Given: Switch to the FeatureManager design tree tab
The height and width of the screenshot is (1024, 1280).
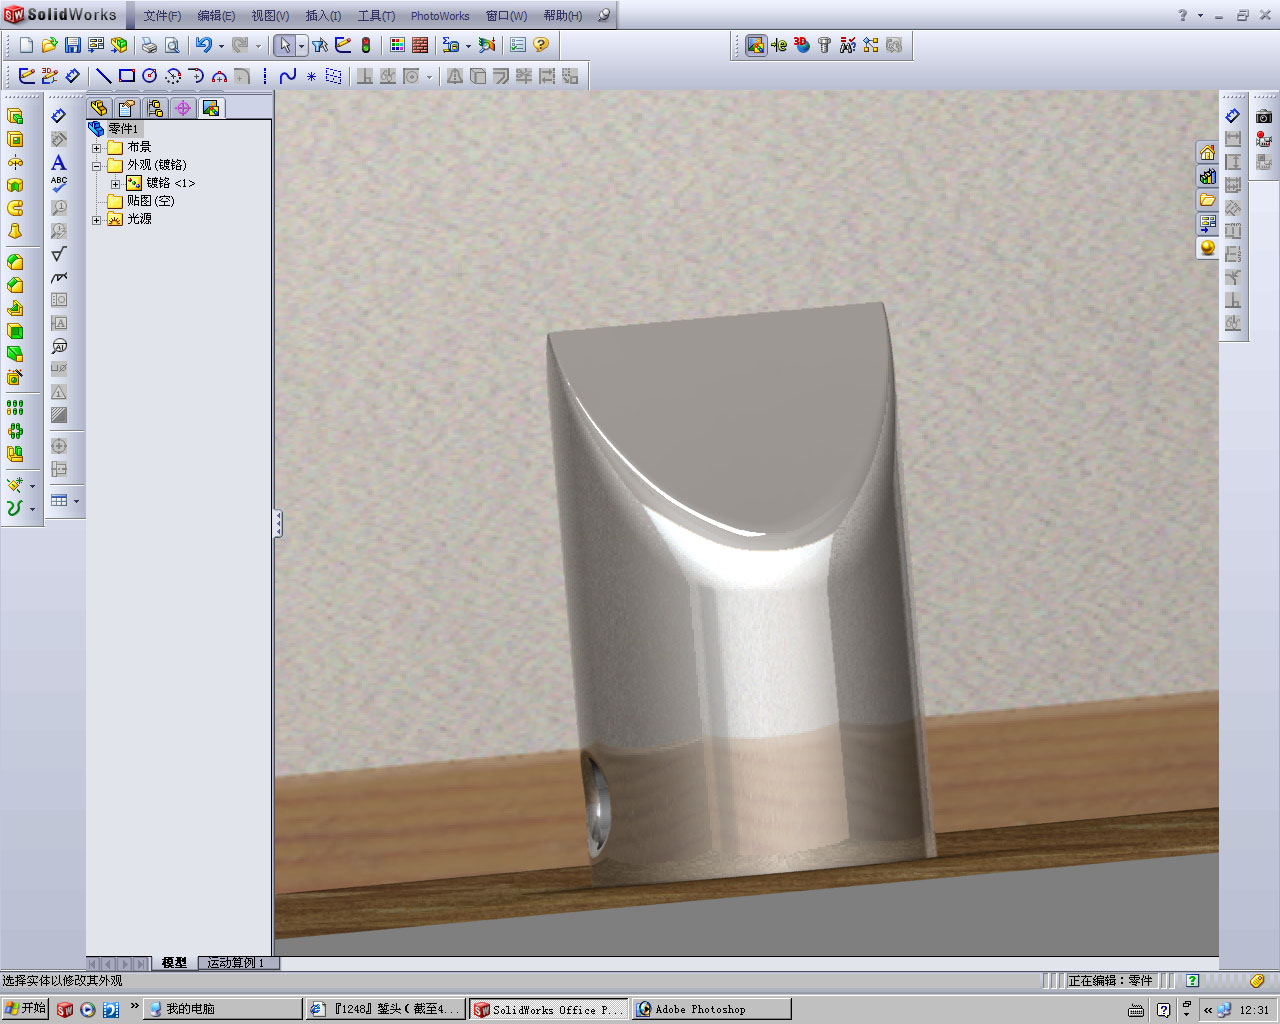Looking at the screenshot, I should tap(99, 108).
